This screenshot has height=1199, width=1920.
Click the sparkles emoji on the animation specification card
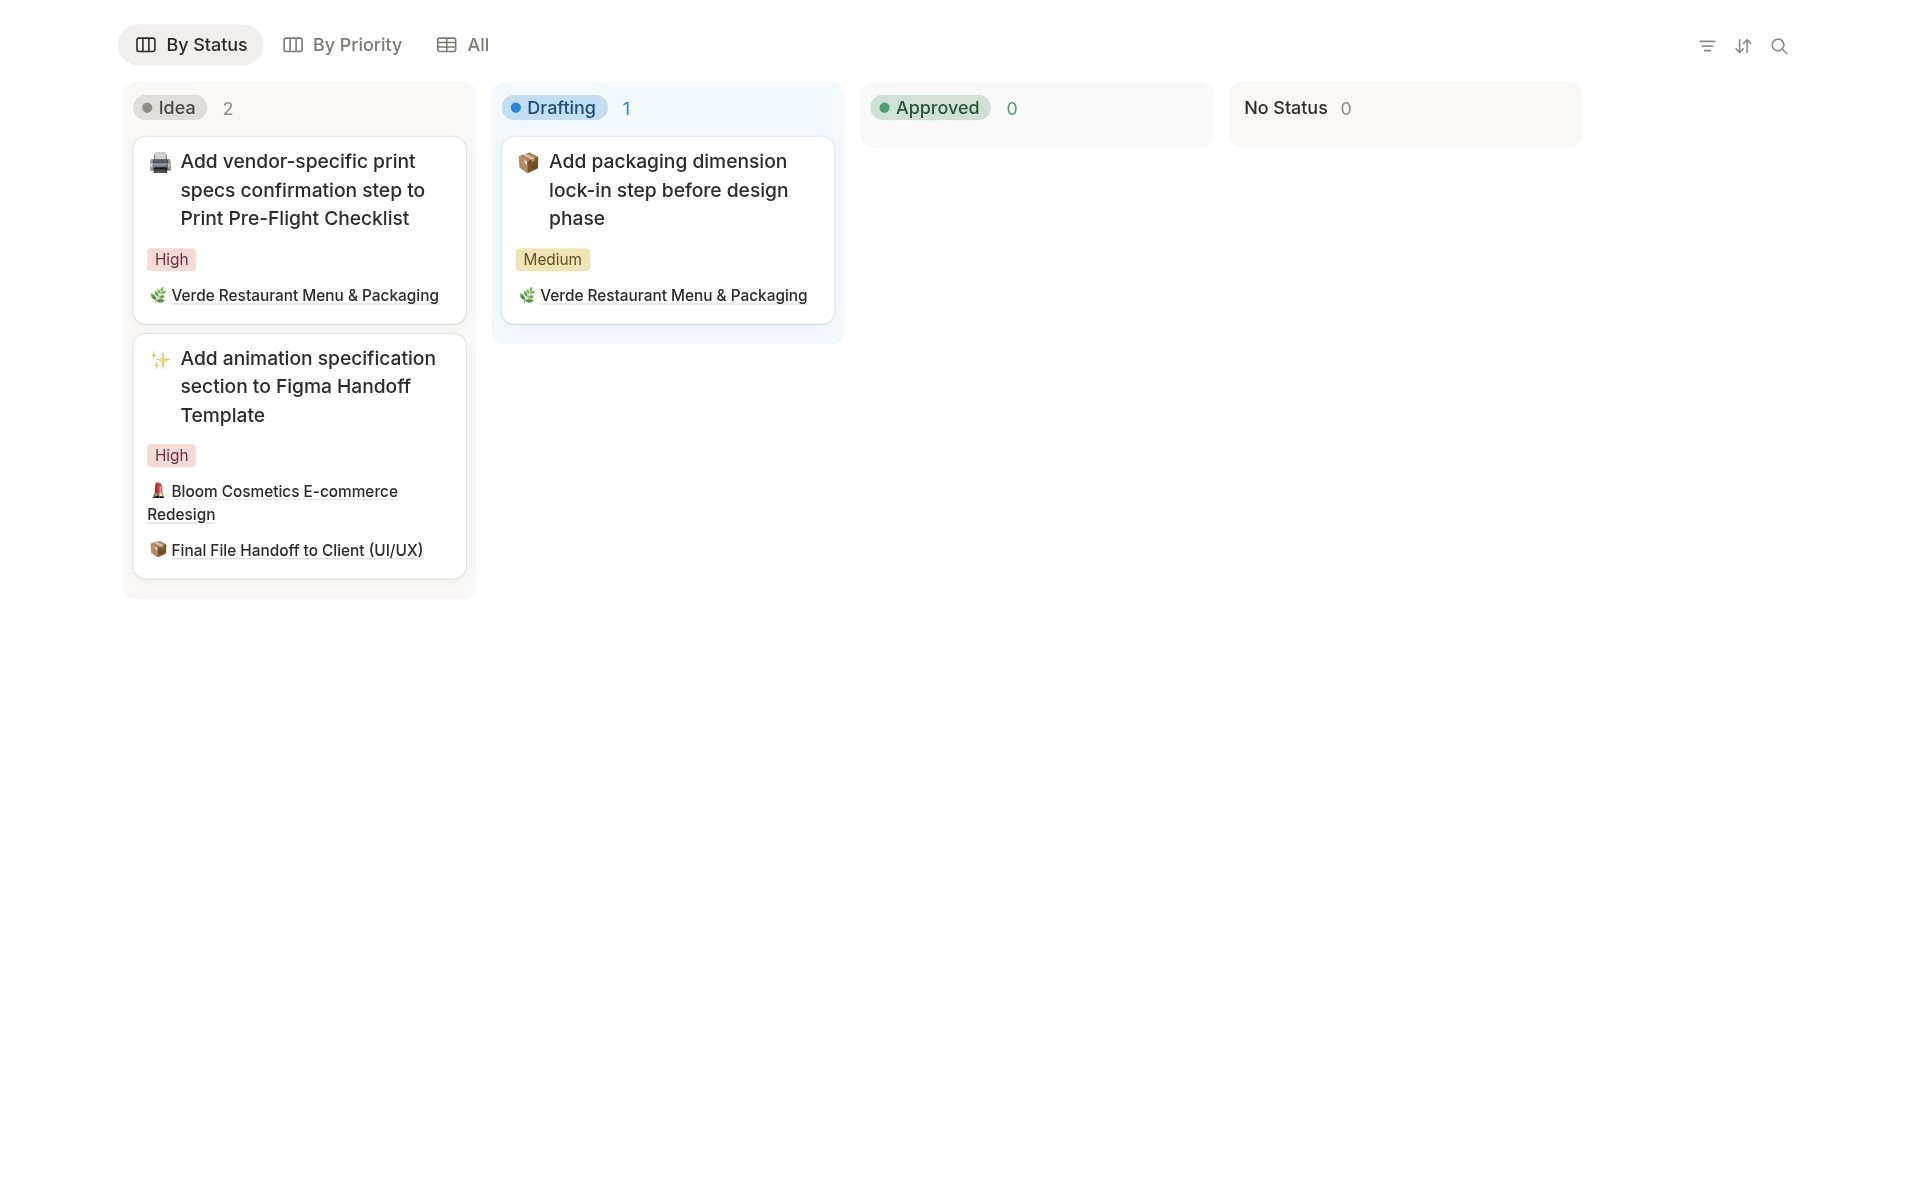[x=159, y=359]
